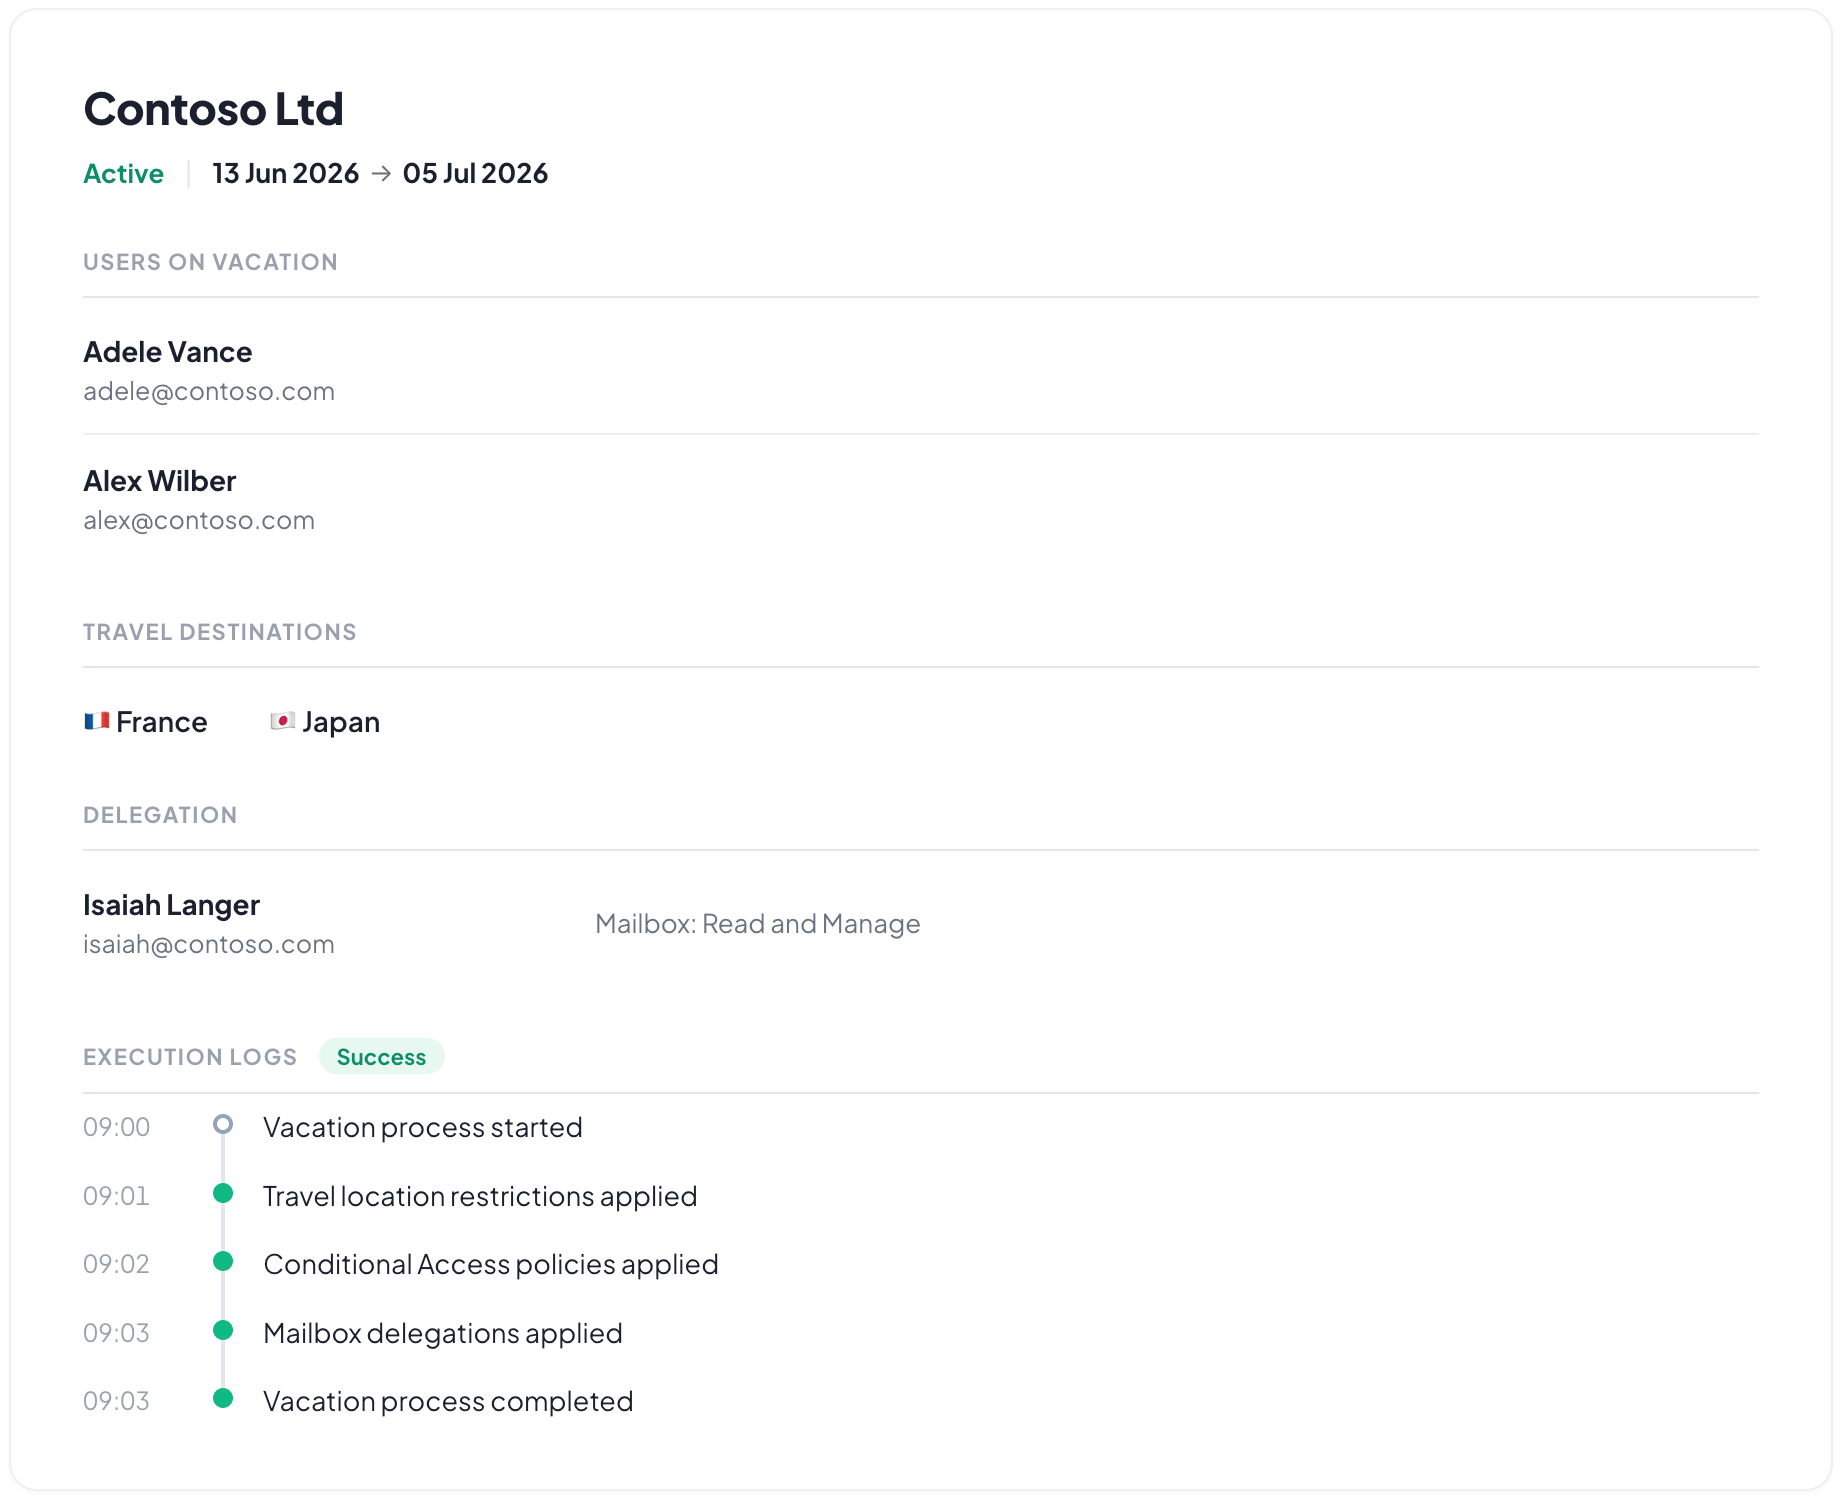This screenshot has height=1502, width=1840.
Task: Click the Japan flag icon
Action: point(283,721)
